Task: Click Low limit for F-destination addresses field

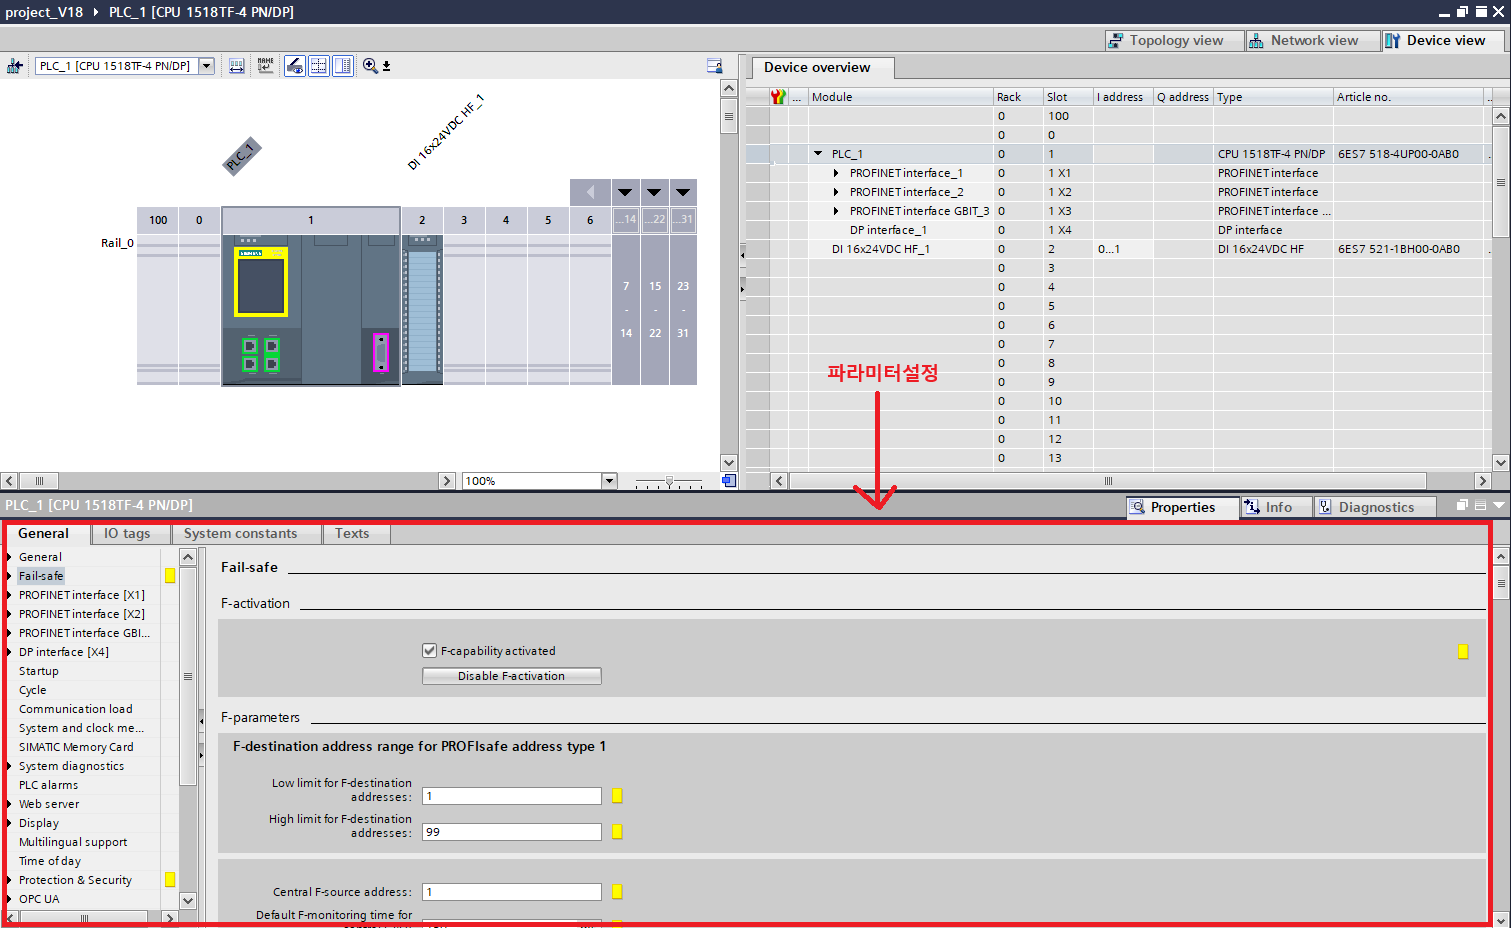Action: [512, 796]
